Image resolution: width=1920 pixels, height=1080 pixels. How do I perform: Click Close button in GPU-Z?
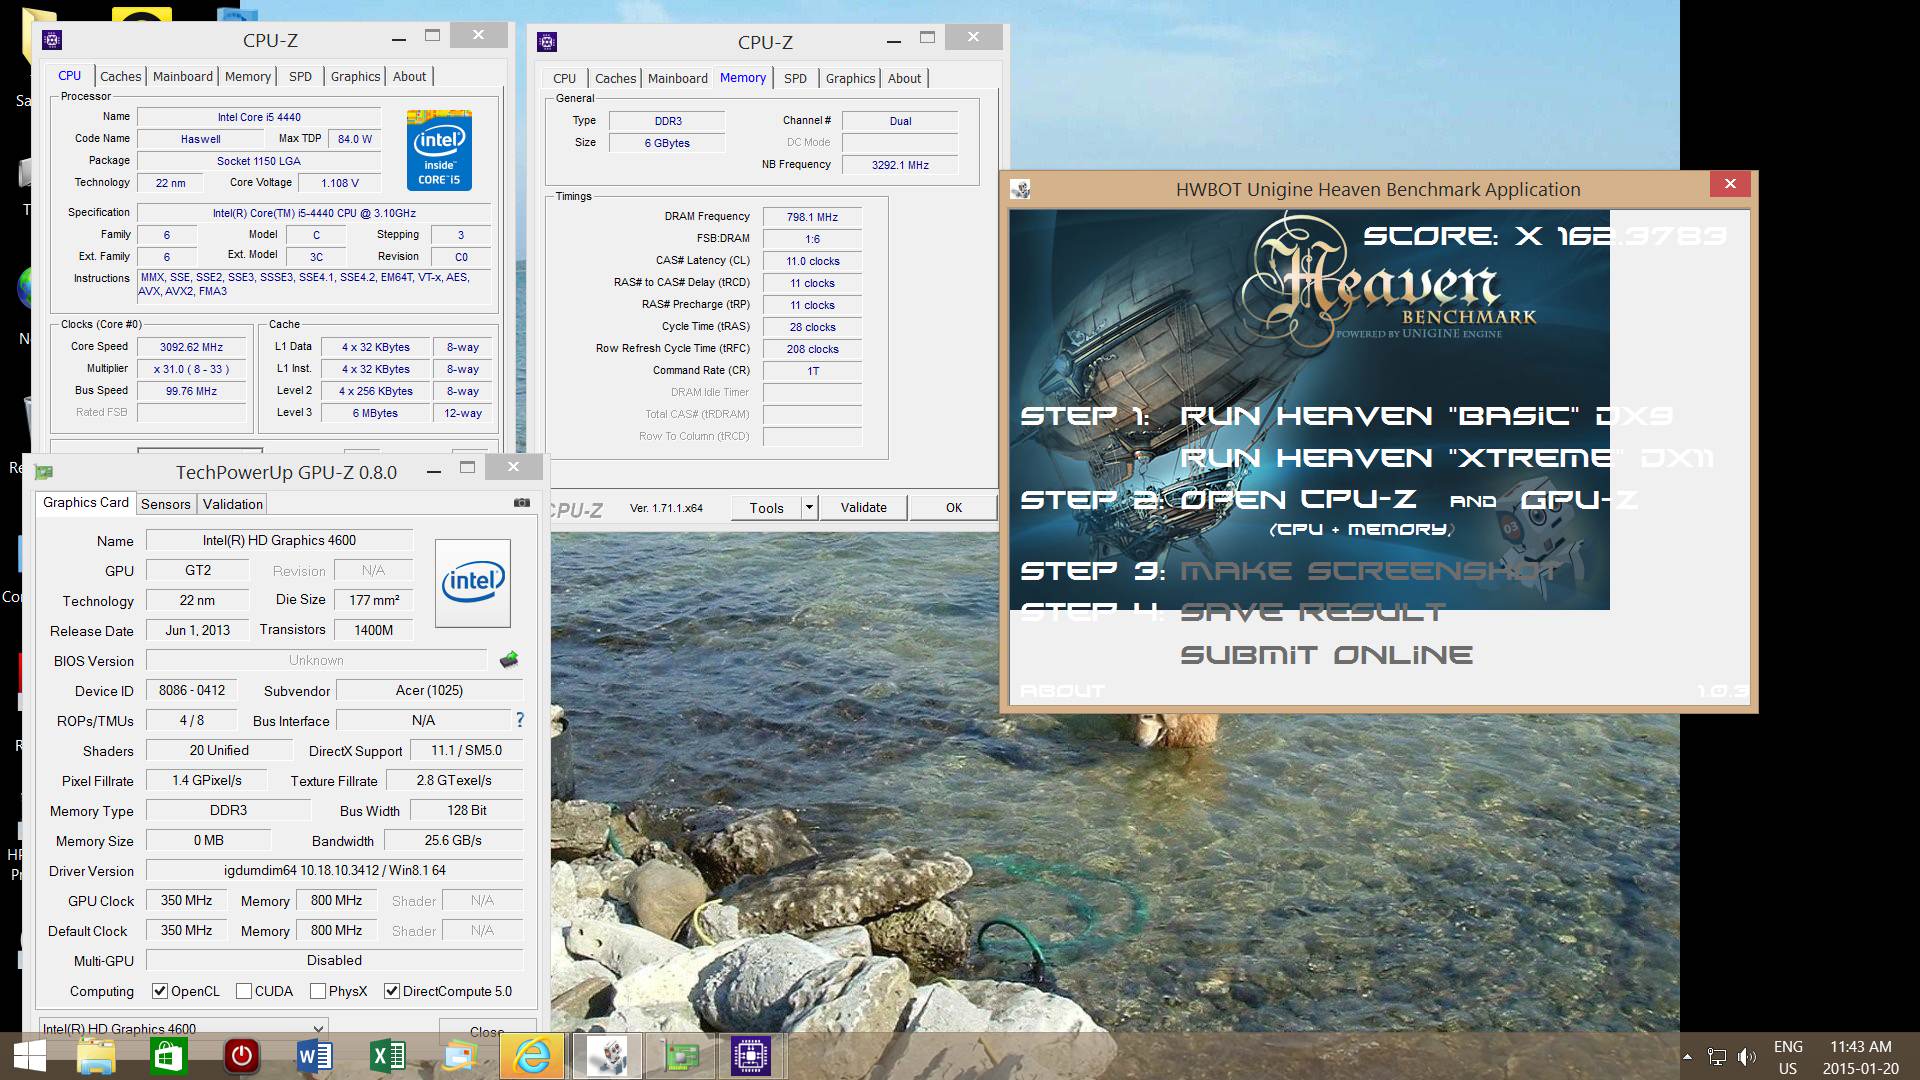tap(487, 1029)
